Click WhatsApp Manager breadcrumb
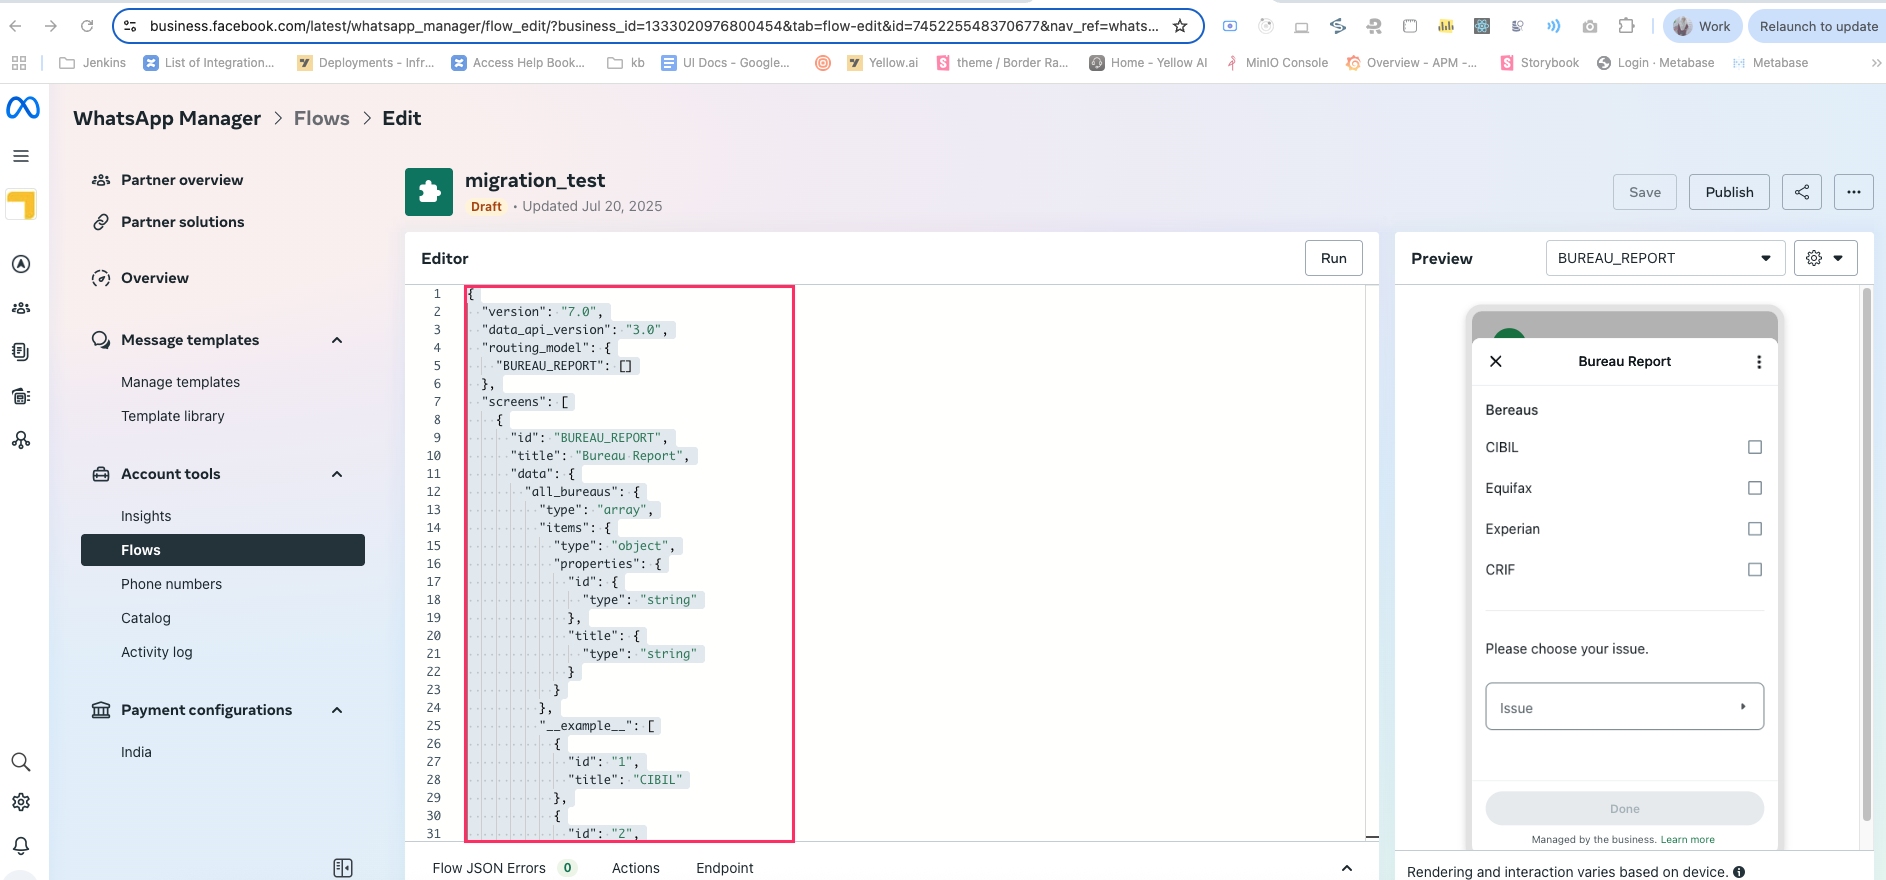 click(x=167, y=118)
